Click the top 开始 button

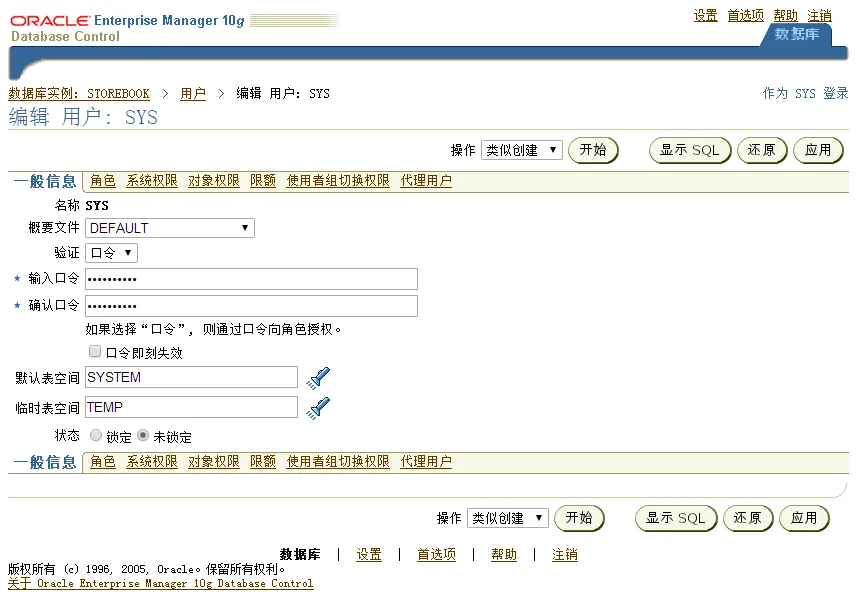(593, 150)
